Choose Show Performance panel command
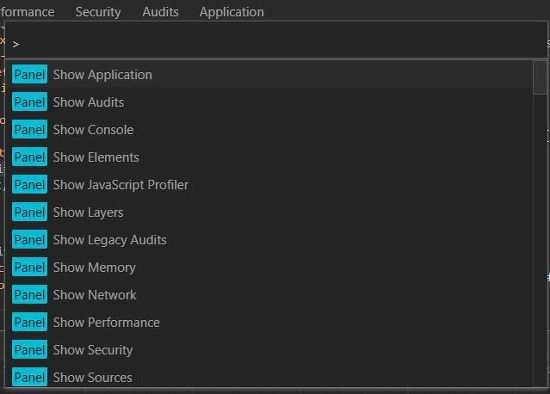This screenshot has height=394, width=550. [269, 322]
